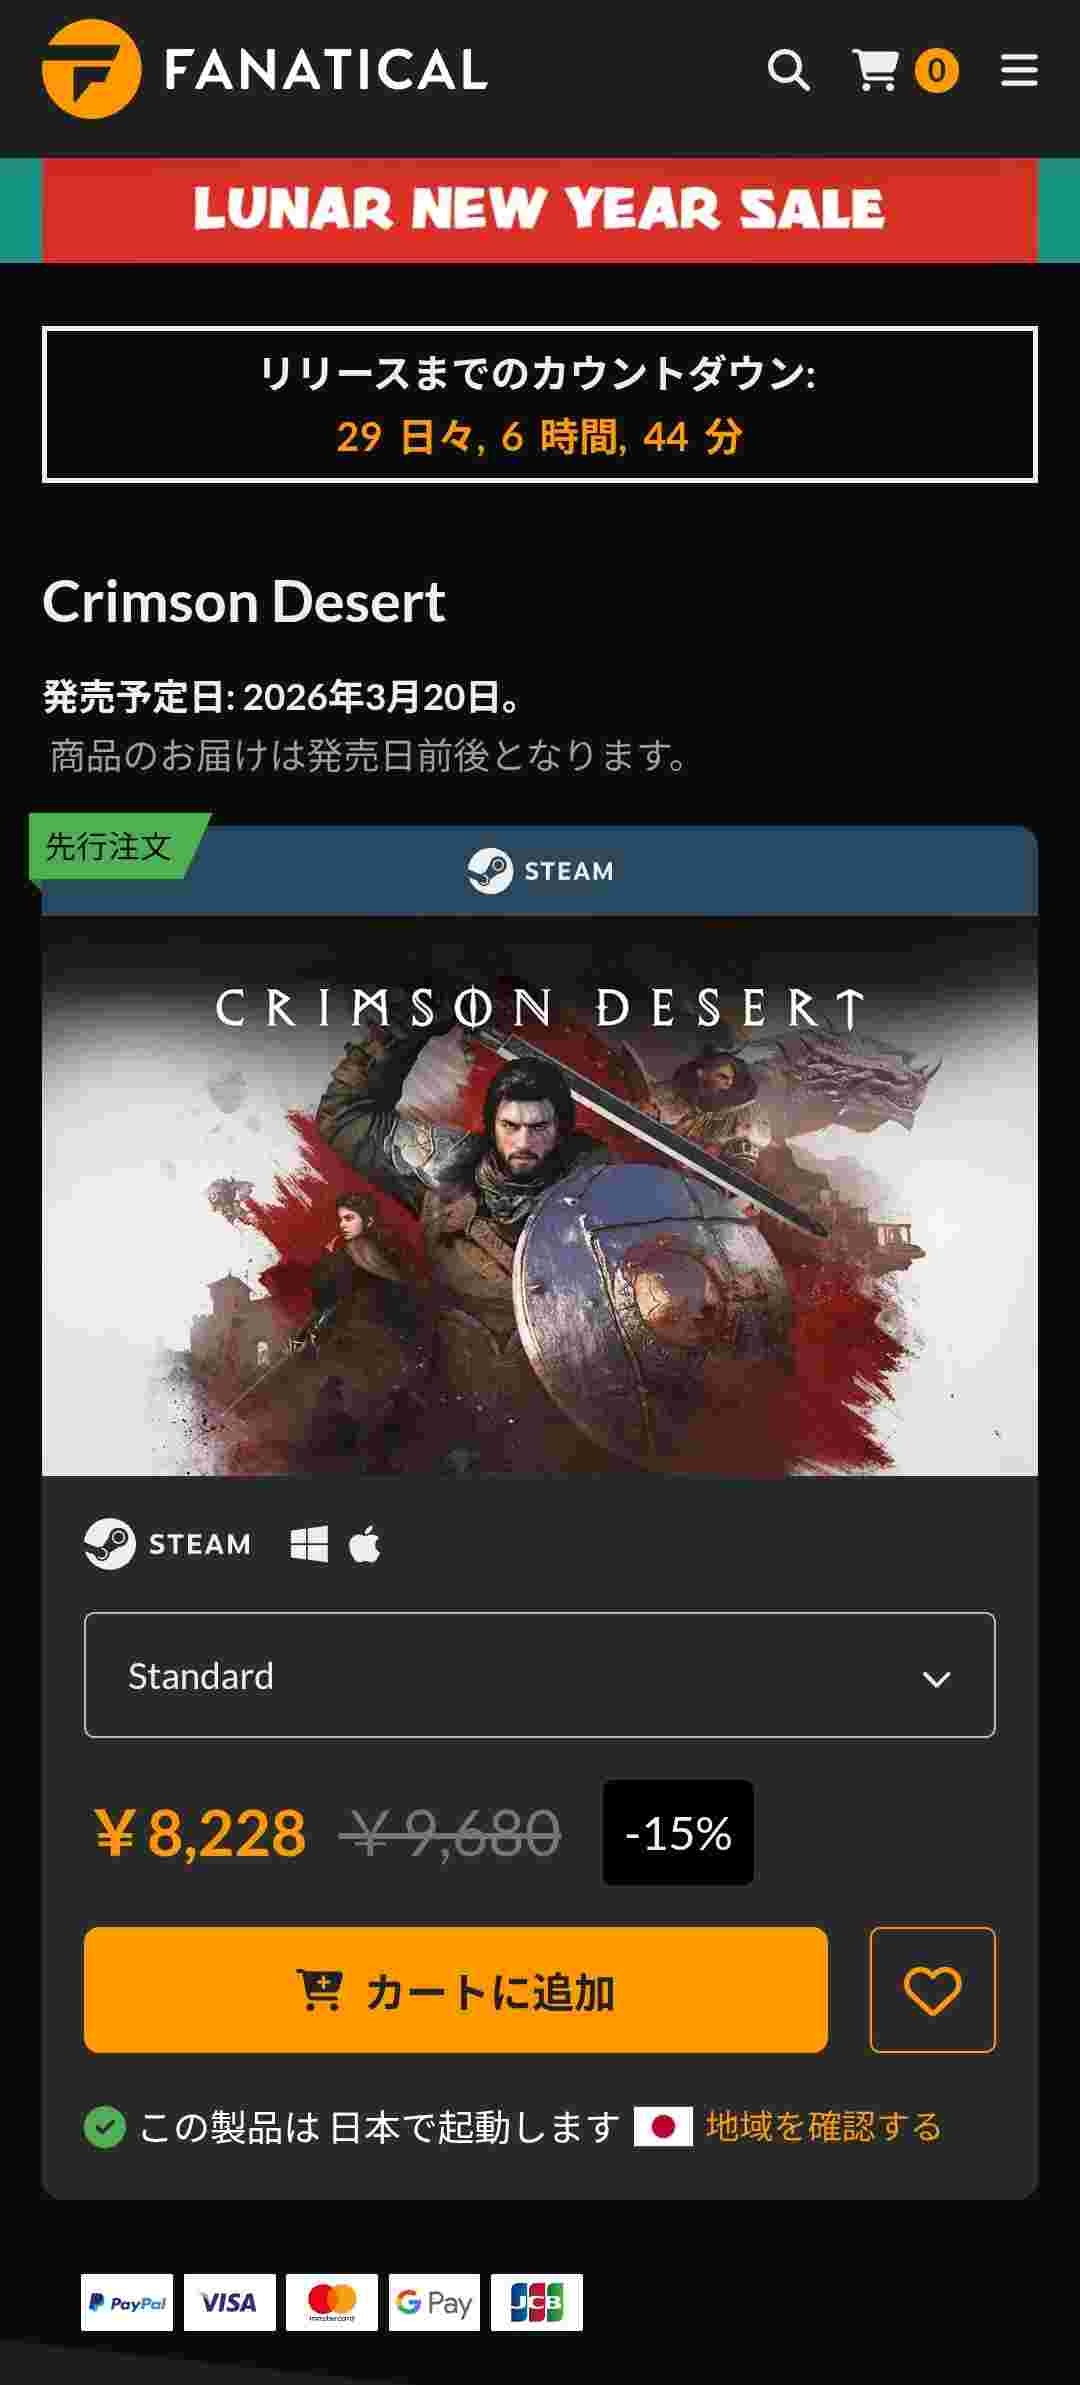1080x2385 pixels.
Task: Click the Steam tab header above artwork
Action: pos(540,871)
